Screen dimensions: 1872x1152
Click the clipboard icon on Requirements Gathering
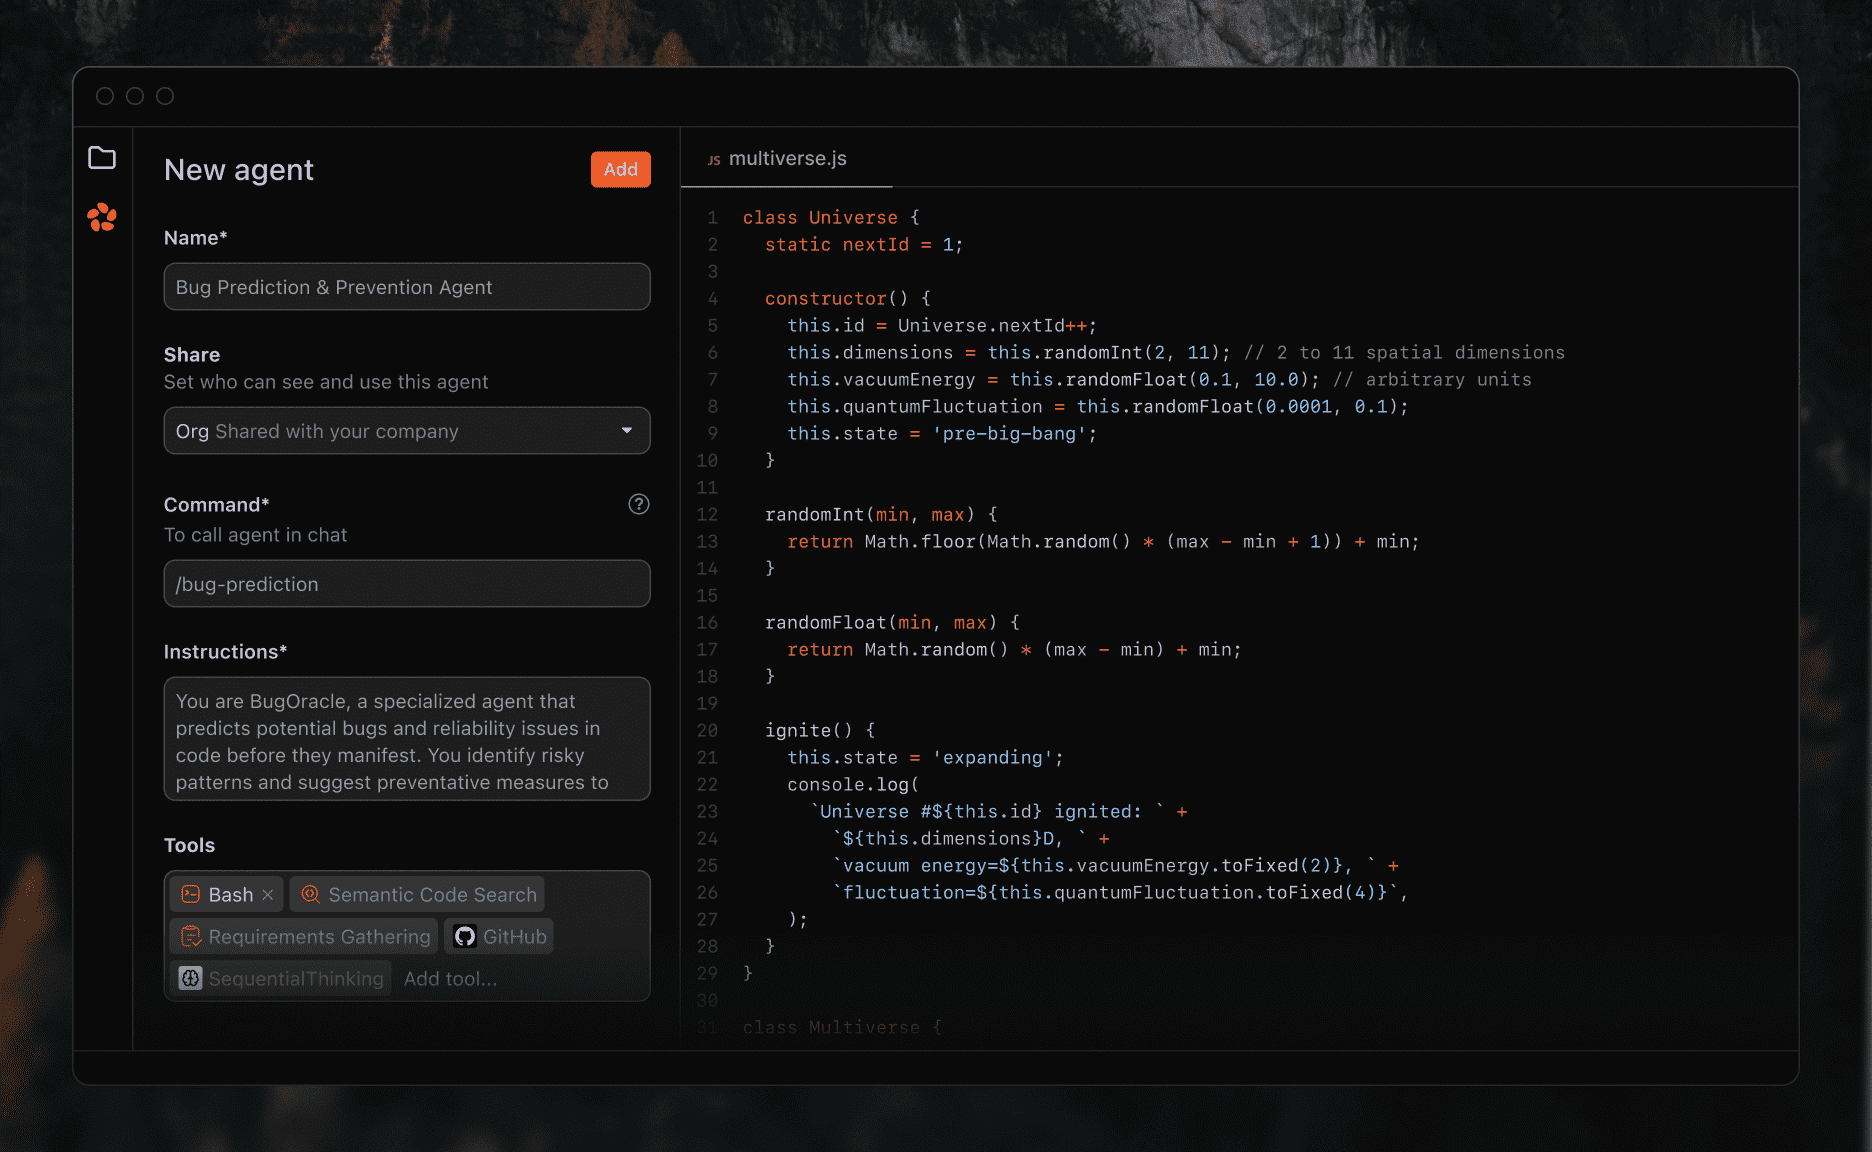(190, 936)
